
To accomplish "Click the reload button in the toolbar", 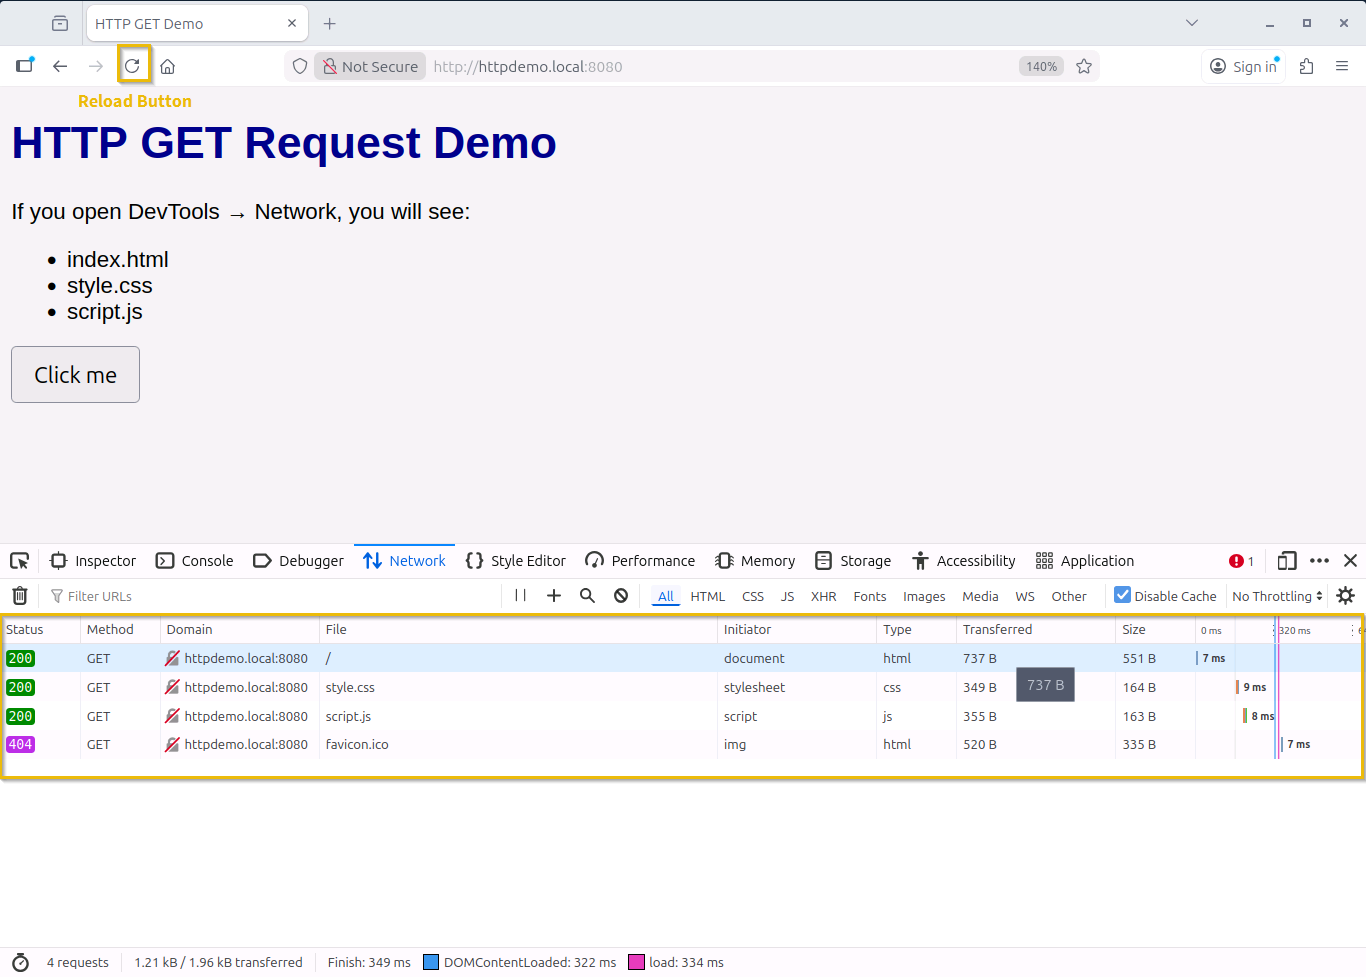I will (x=133, y=65).
